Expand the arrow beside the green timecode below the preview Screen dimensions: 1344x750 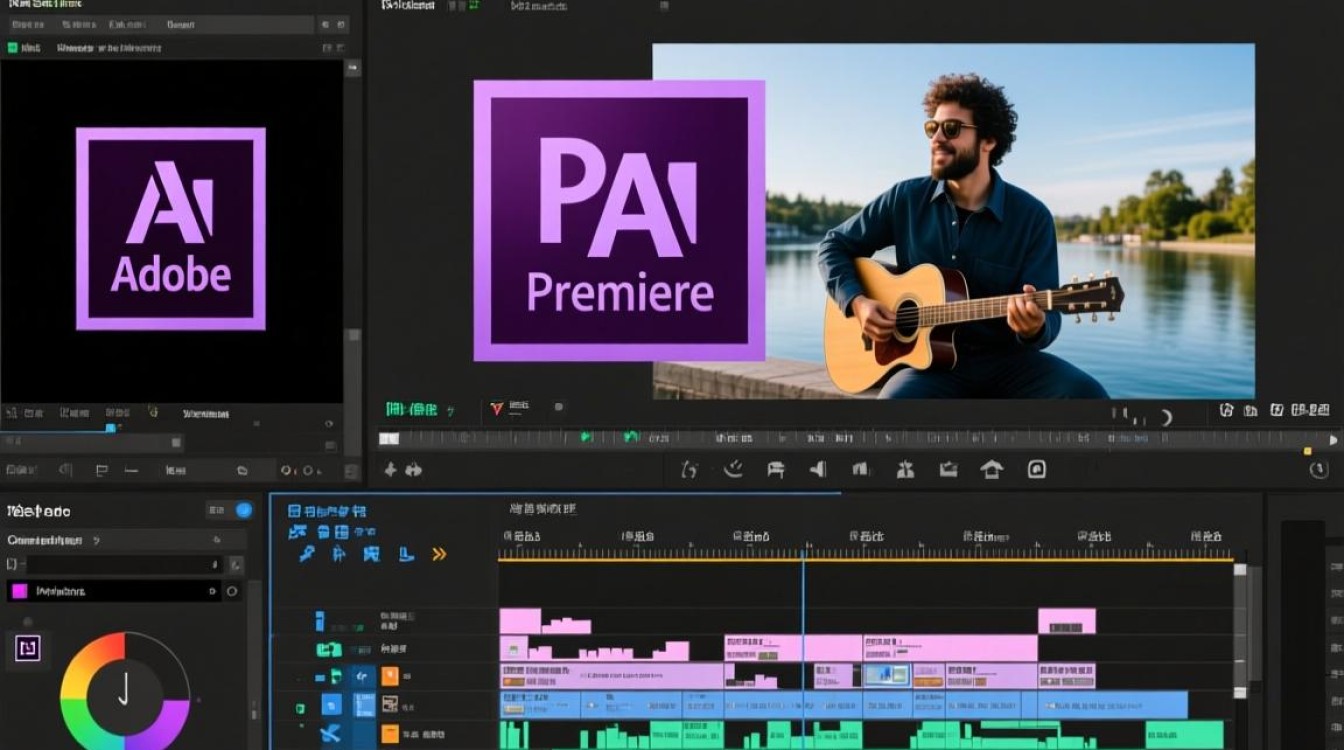(451, 410)
